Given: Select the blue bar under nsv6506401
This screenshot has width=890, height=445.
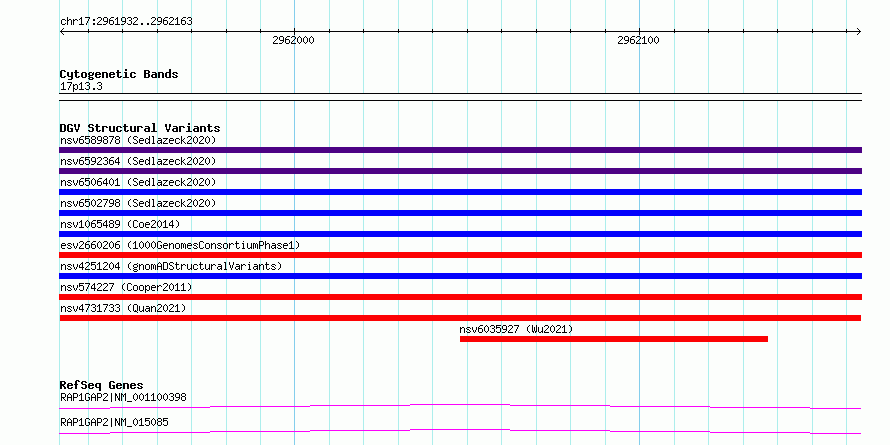Looking at the screenshot, I should coord(460,192).
